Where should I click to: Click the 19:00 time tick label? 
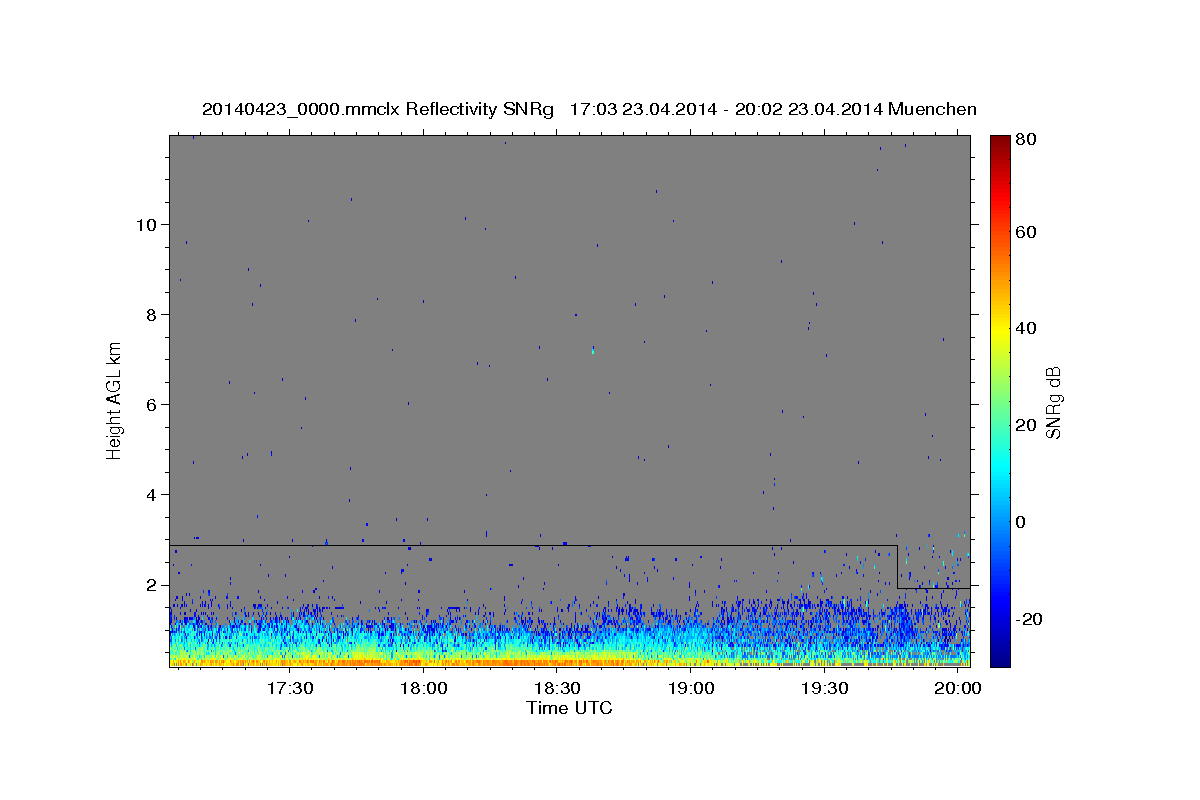click(x=691, y=689)
